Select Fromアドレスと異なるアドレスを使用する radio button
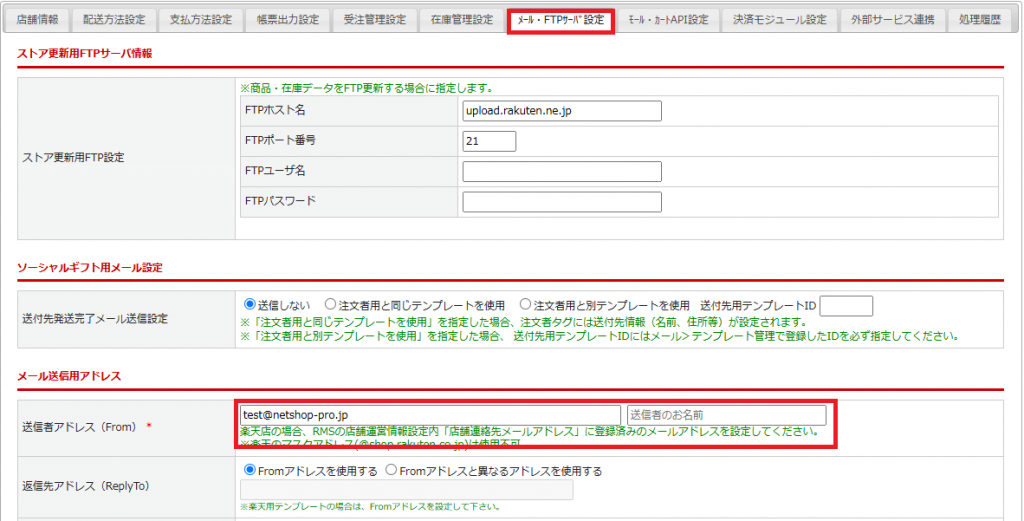The width and height of the screenshot is (1024, 521). [x=391, y=470]
